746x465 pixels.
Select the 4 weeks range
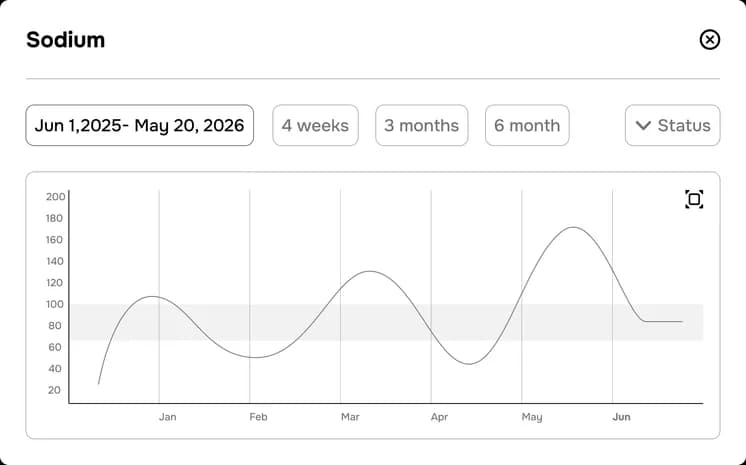click(315, 126)
